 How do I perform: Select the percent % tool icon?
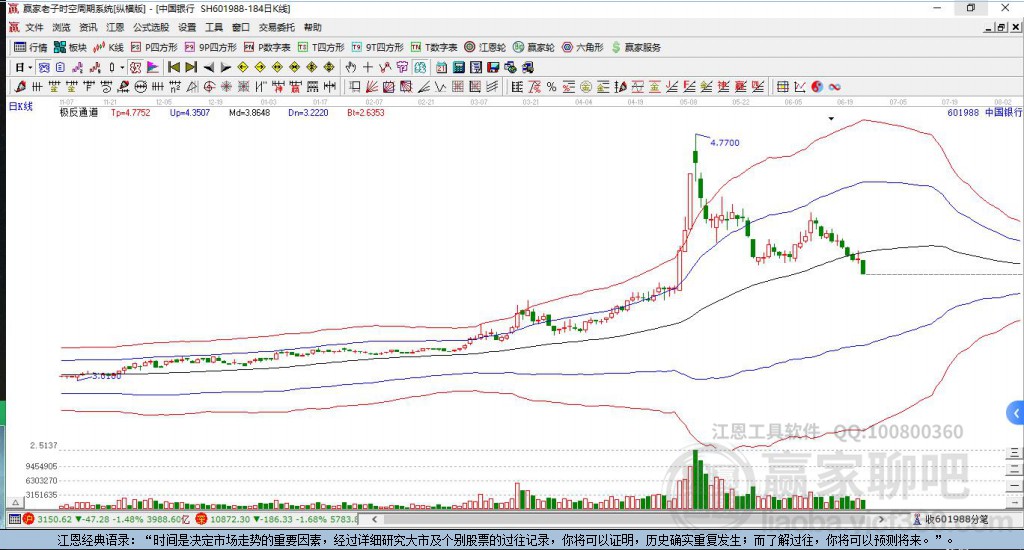click(x=551, y=86)
